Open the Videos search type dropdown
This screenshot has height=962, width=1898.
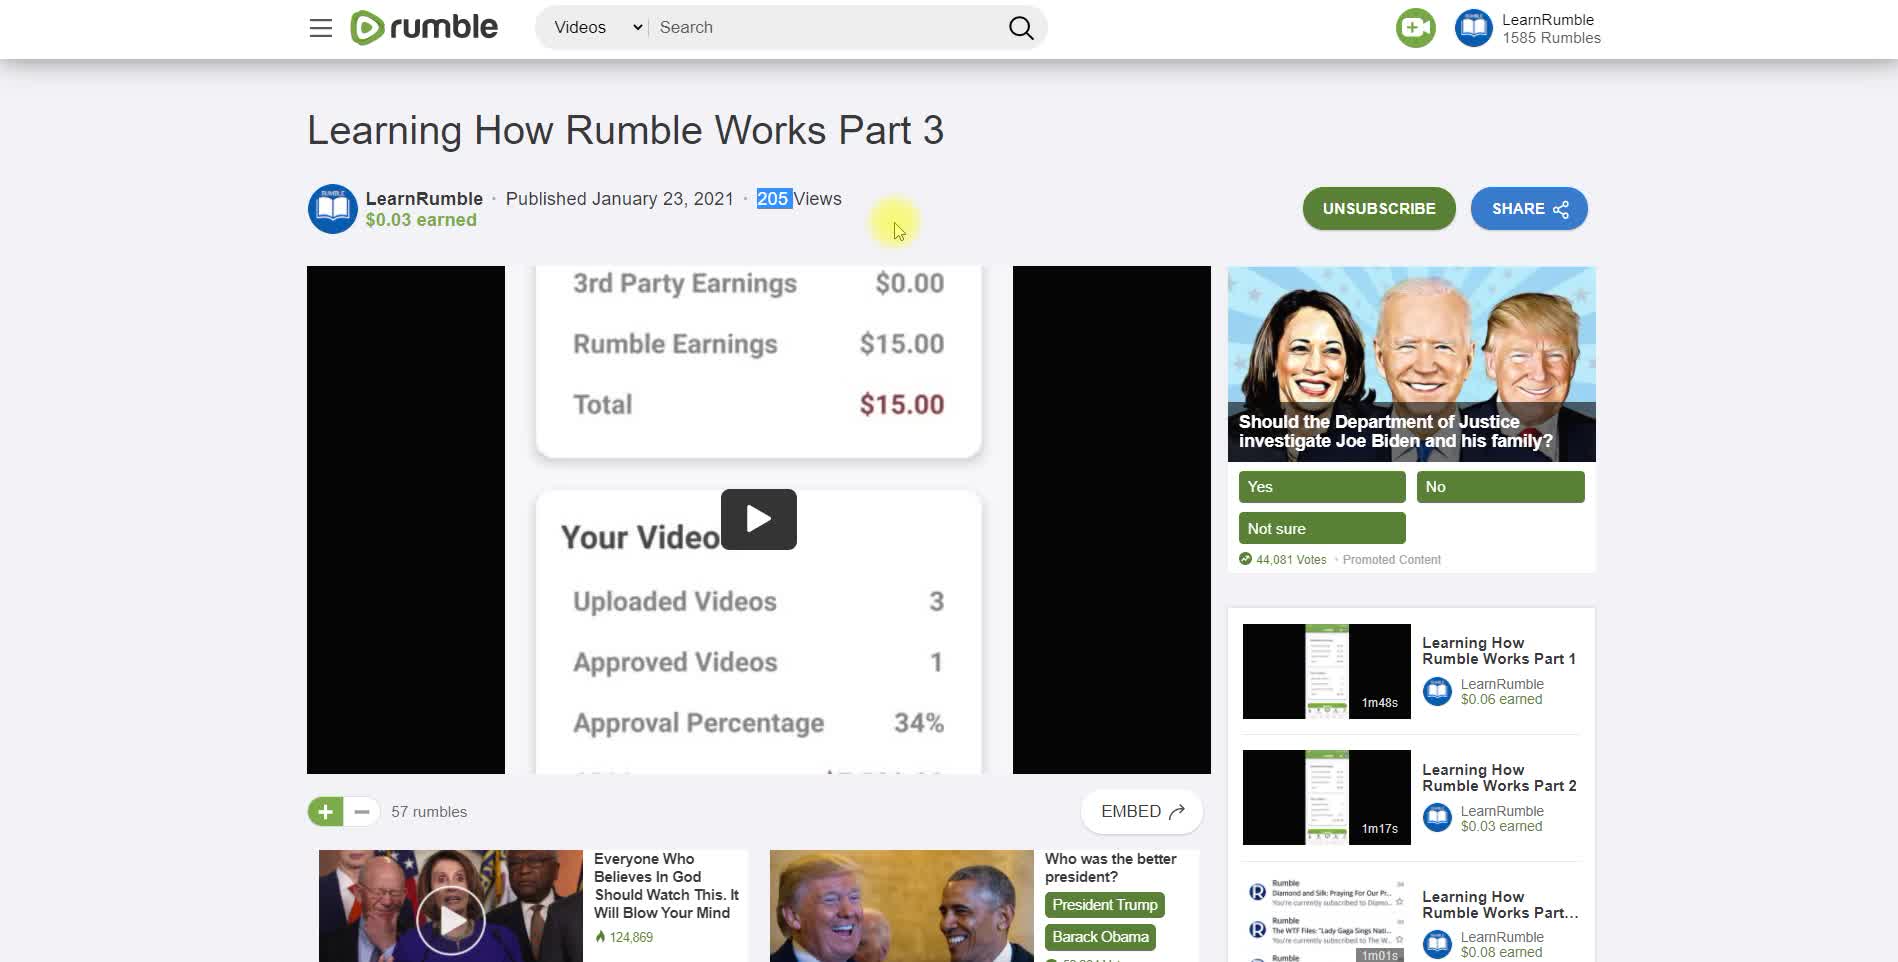(x=597, y=28)
